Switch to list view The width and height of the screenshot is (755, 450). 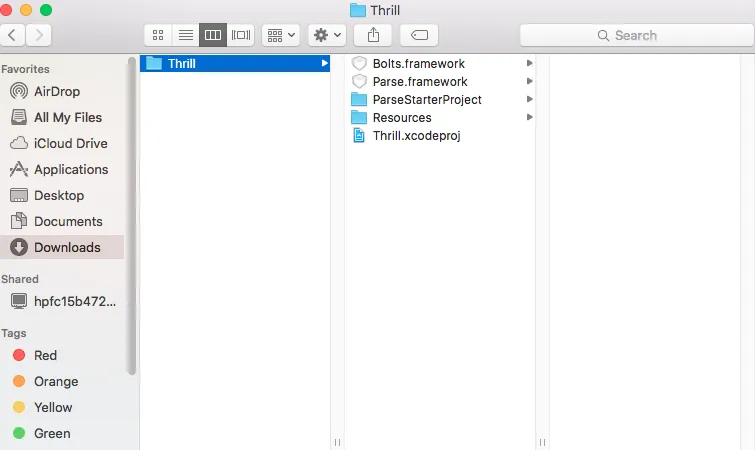pos(185,35)
